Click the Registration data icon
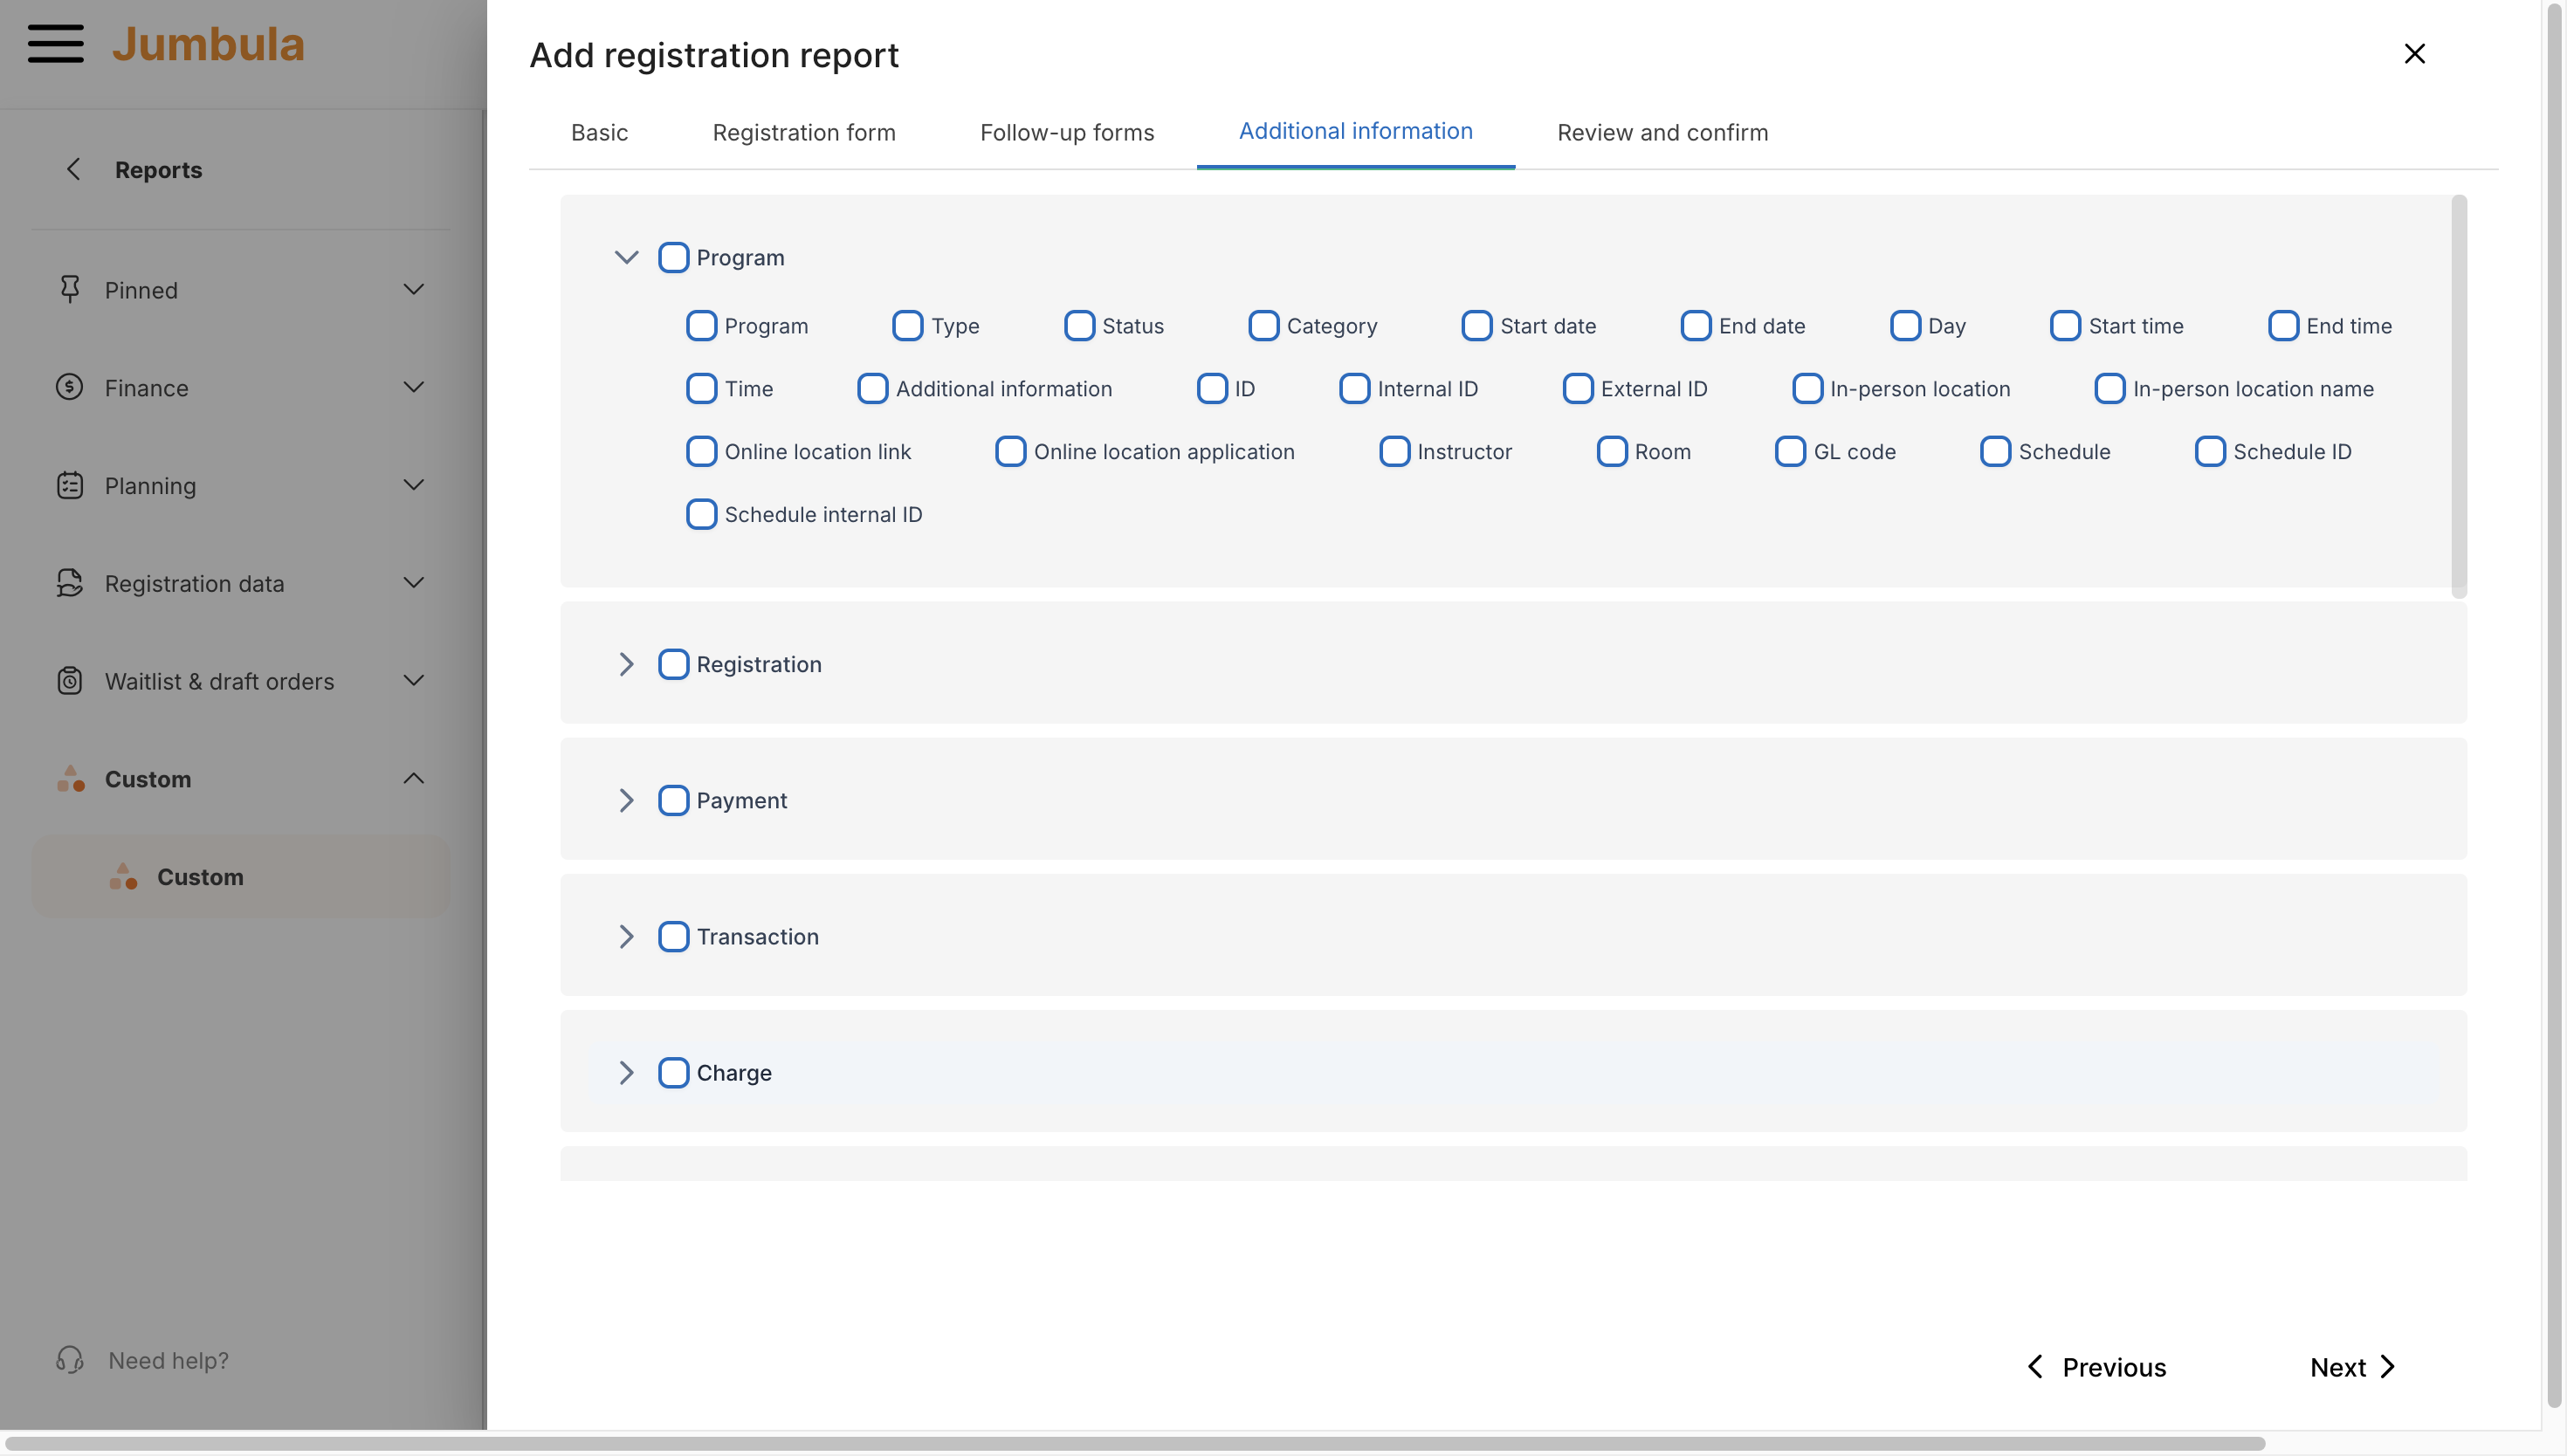 pyautogui.click(x=69, y=583)
